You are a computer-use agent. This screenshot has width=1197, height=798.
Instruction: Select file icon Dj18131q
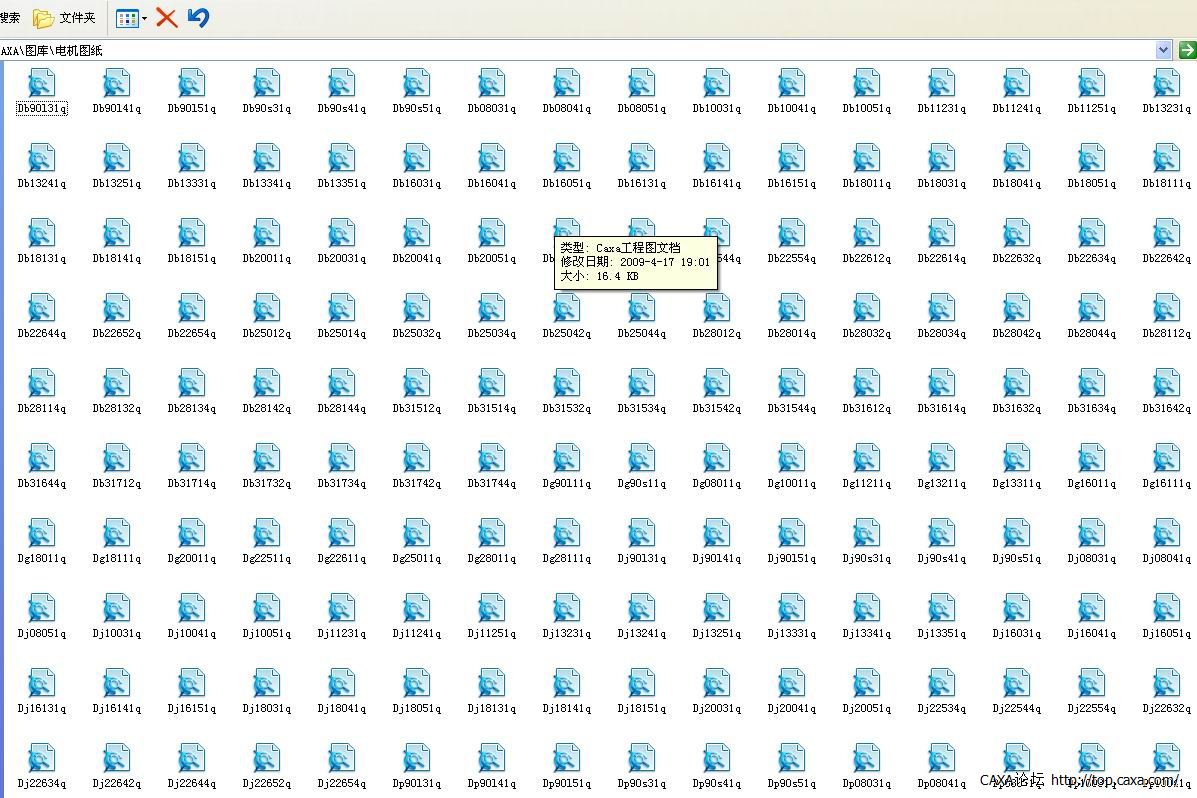(x=492, y=682)
